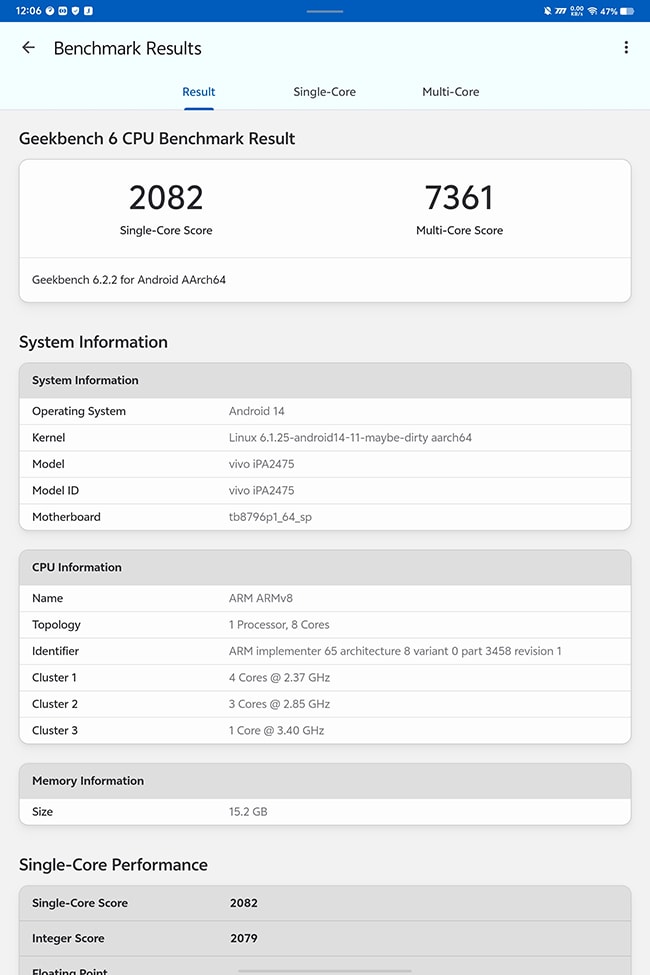
Task: Go back using the arrow icon
Action: [x=28, y=48]
